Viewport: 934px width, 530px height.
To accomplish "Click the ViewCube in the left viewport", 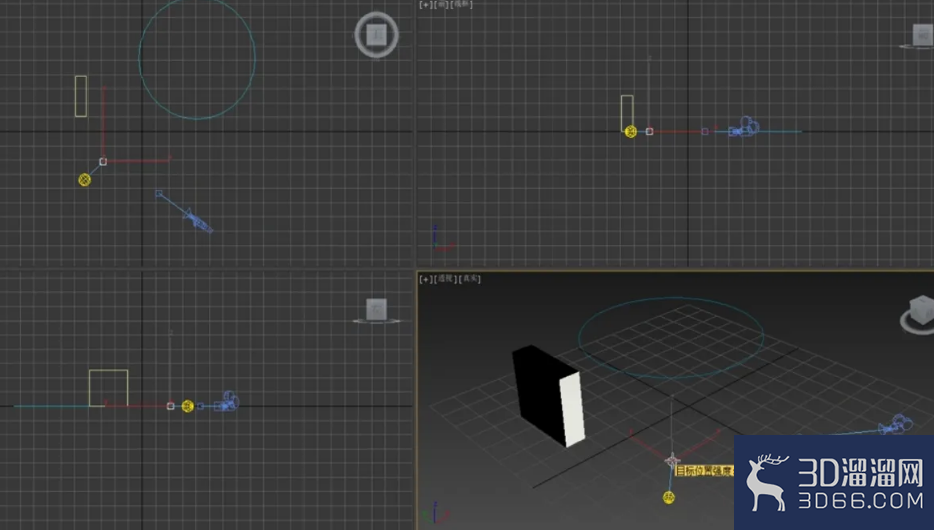I will click(x=376, y=310).
